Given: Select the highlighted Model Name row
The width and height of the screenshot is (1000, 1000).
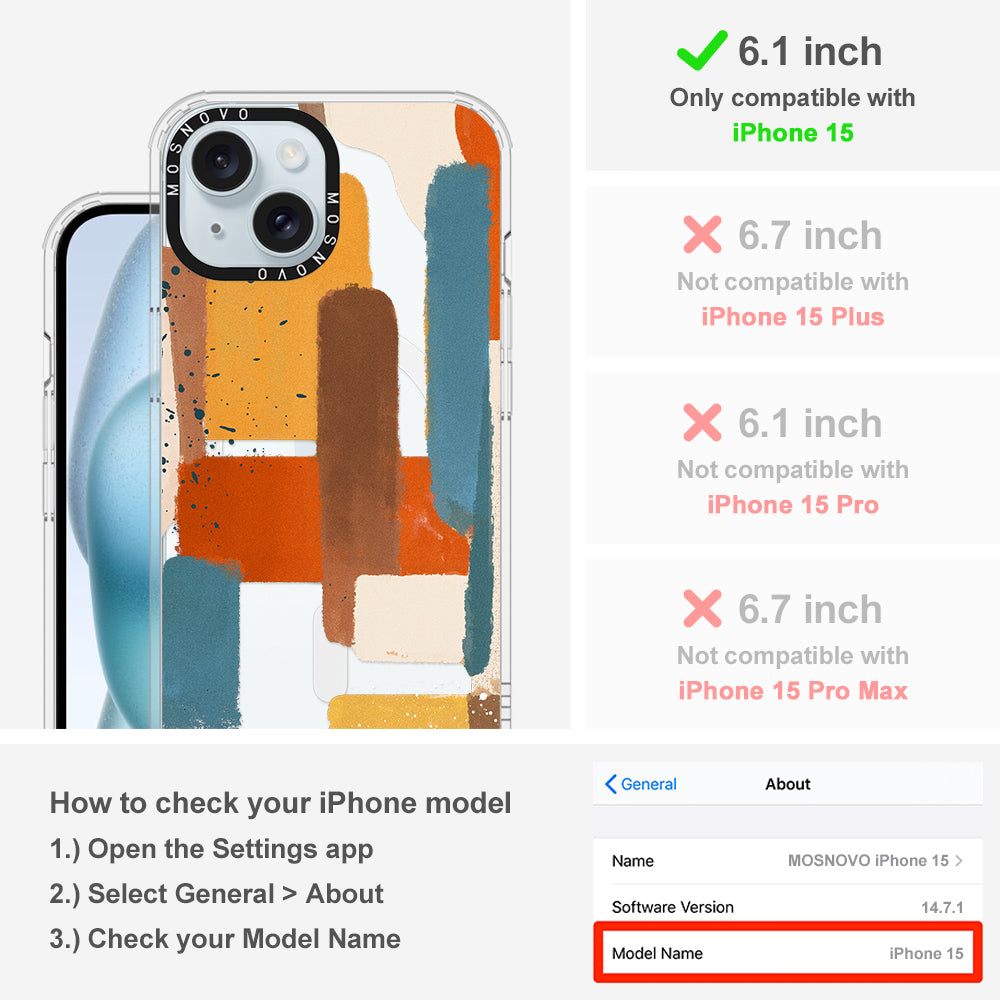Looking at the screenshot, I should (788, 953).
